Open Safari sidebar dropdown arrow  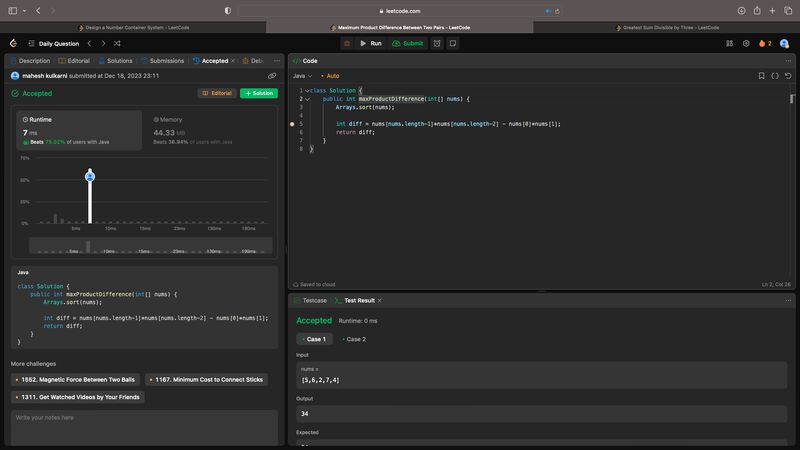click(24, 11)
